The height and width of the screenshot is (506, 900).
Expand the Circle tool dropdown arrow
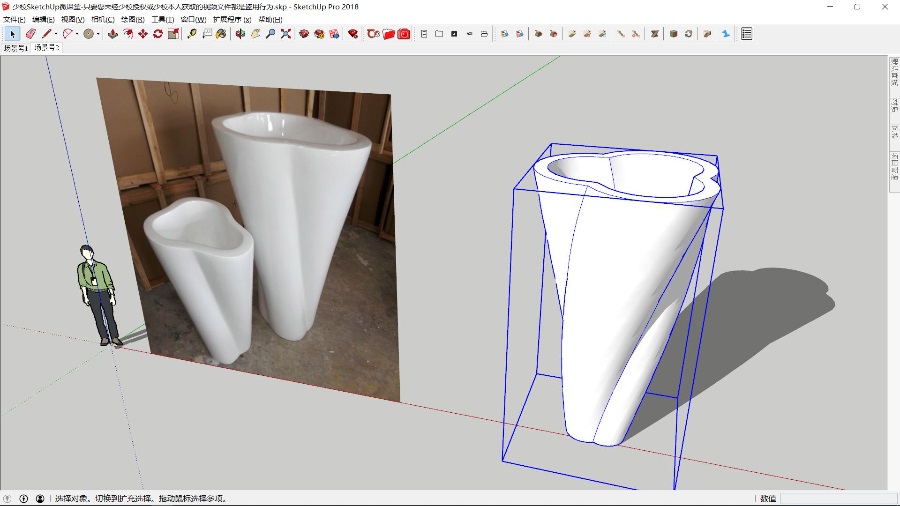click(99, 34)
